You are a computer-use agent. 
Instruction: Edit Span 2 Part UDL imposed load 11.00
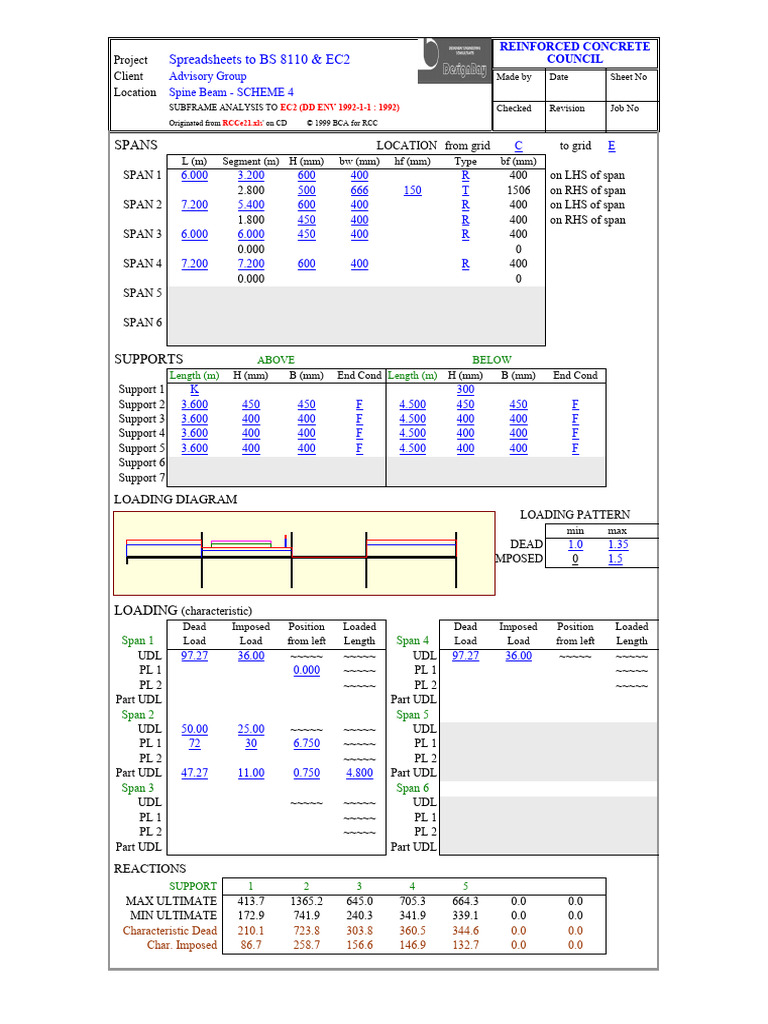point(251,773)
